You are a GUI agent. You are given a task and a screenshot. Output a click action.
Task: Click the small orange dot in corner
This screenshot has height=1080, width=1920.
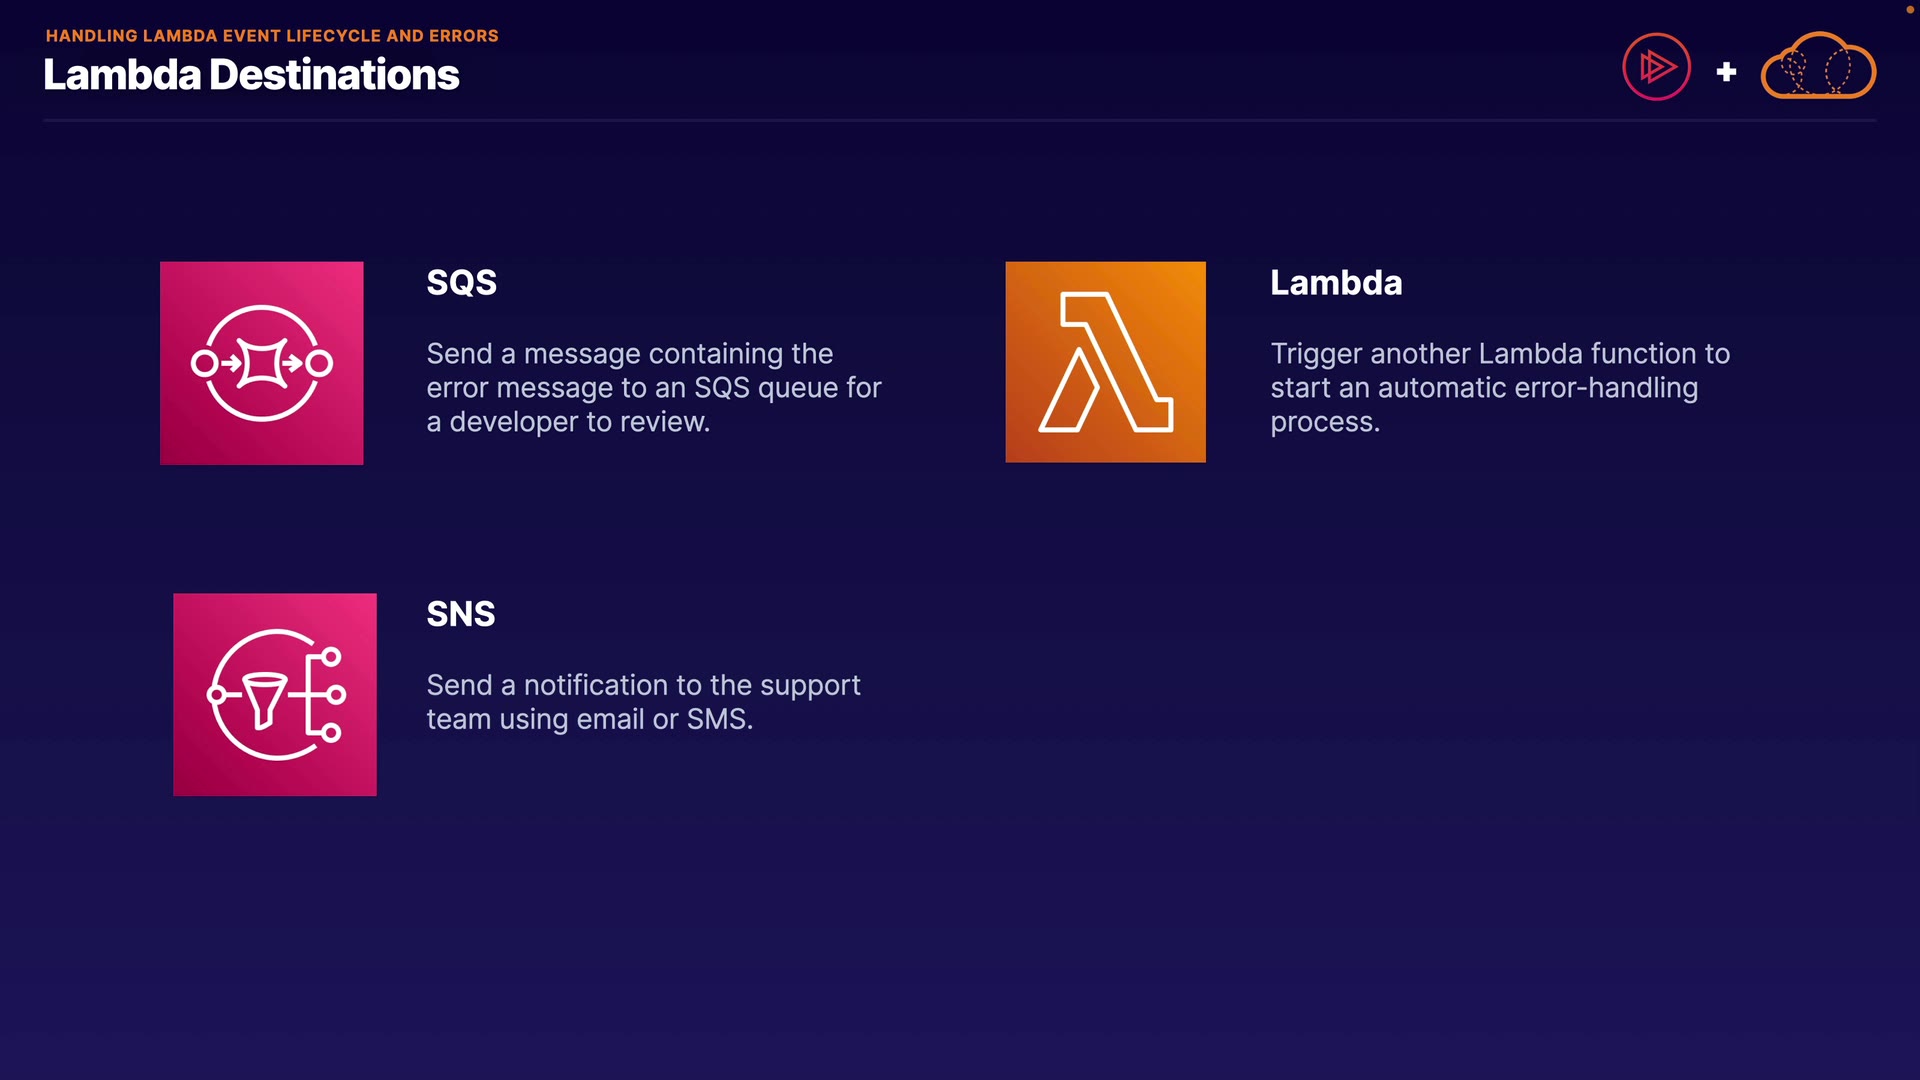pyautogui.click(x=1909, y=10)
